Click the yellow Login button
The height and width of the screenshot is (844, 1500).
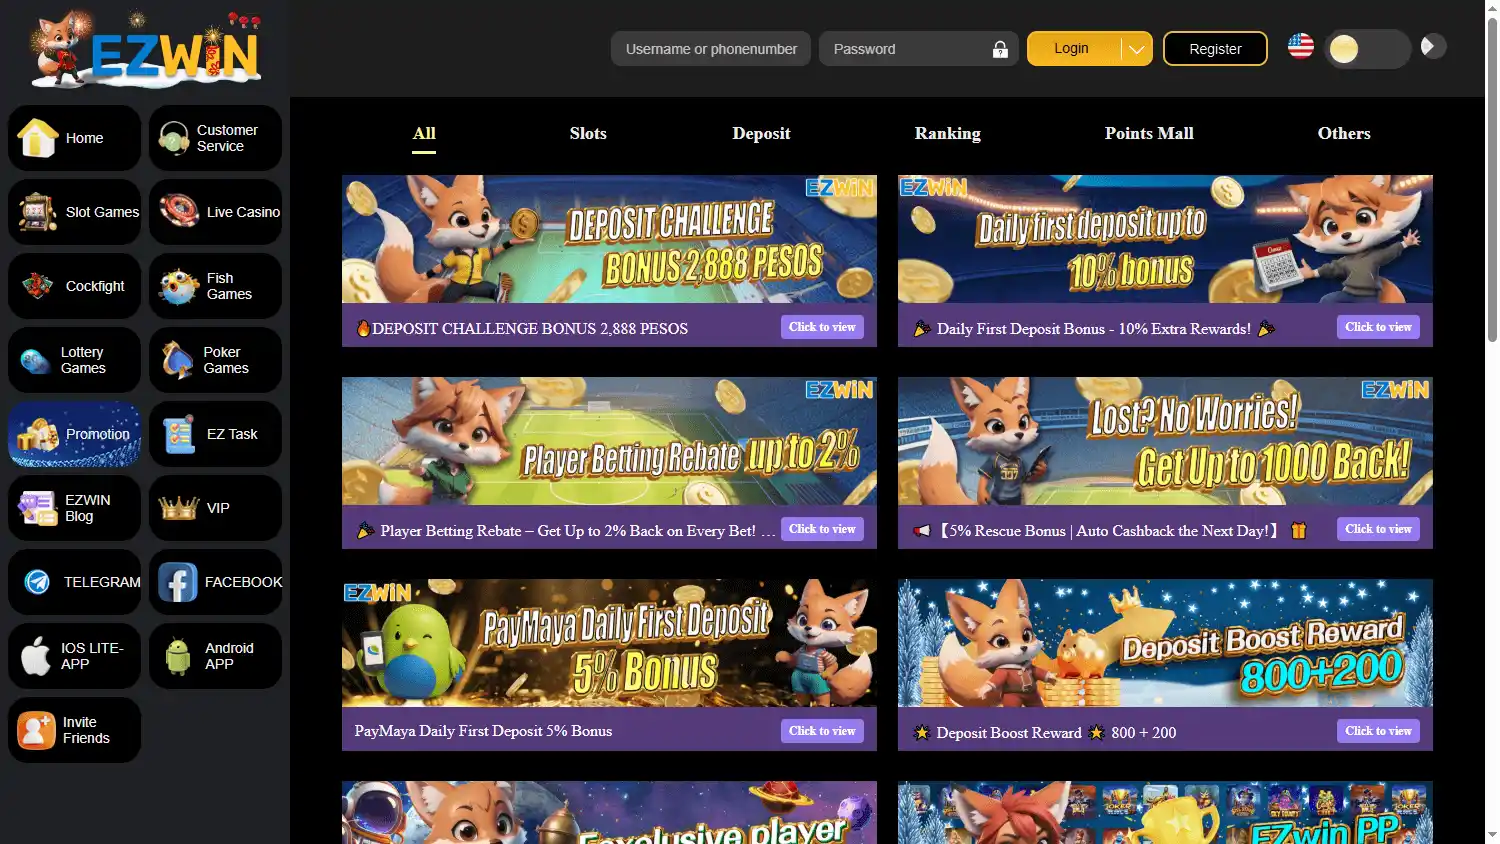click(1074, 48)
